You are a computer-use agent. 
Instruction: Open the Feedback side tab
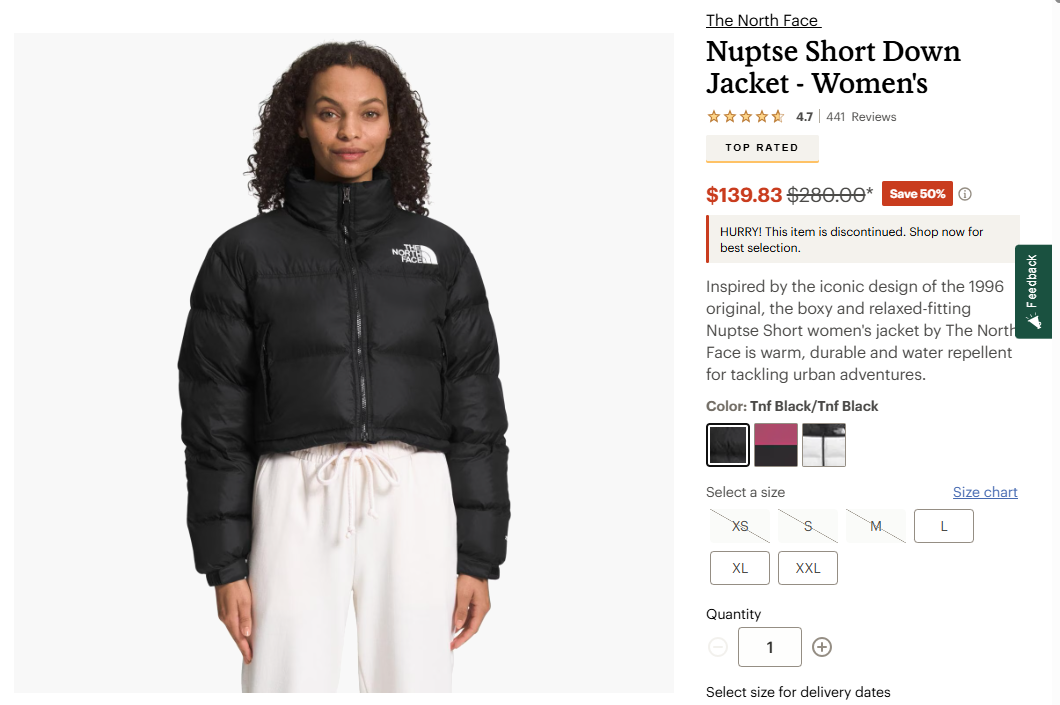[1033, 291]
